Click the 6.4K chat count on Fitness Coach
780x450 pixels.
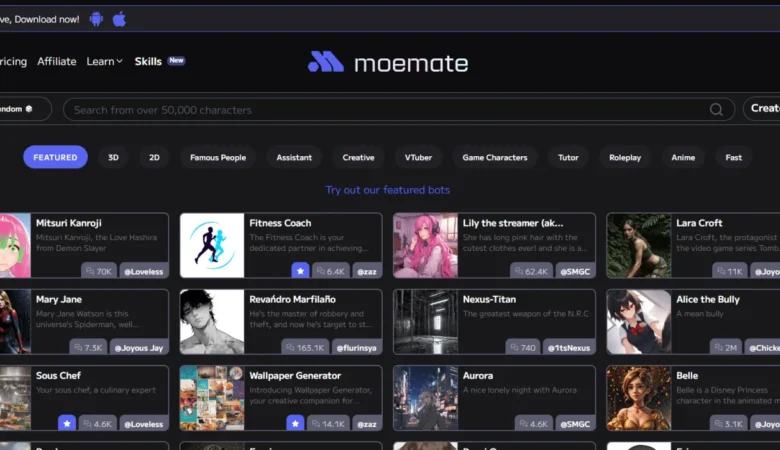coord(331,271)
